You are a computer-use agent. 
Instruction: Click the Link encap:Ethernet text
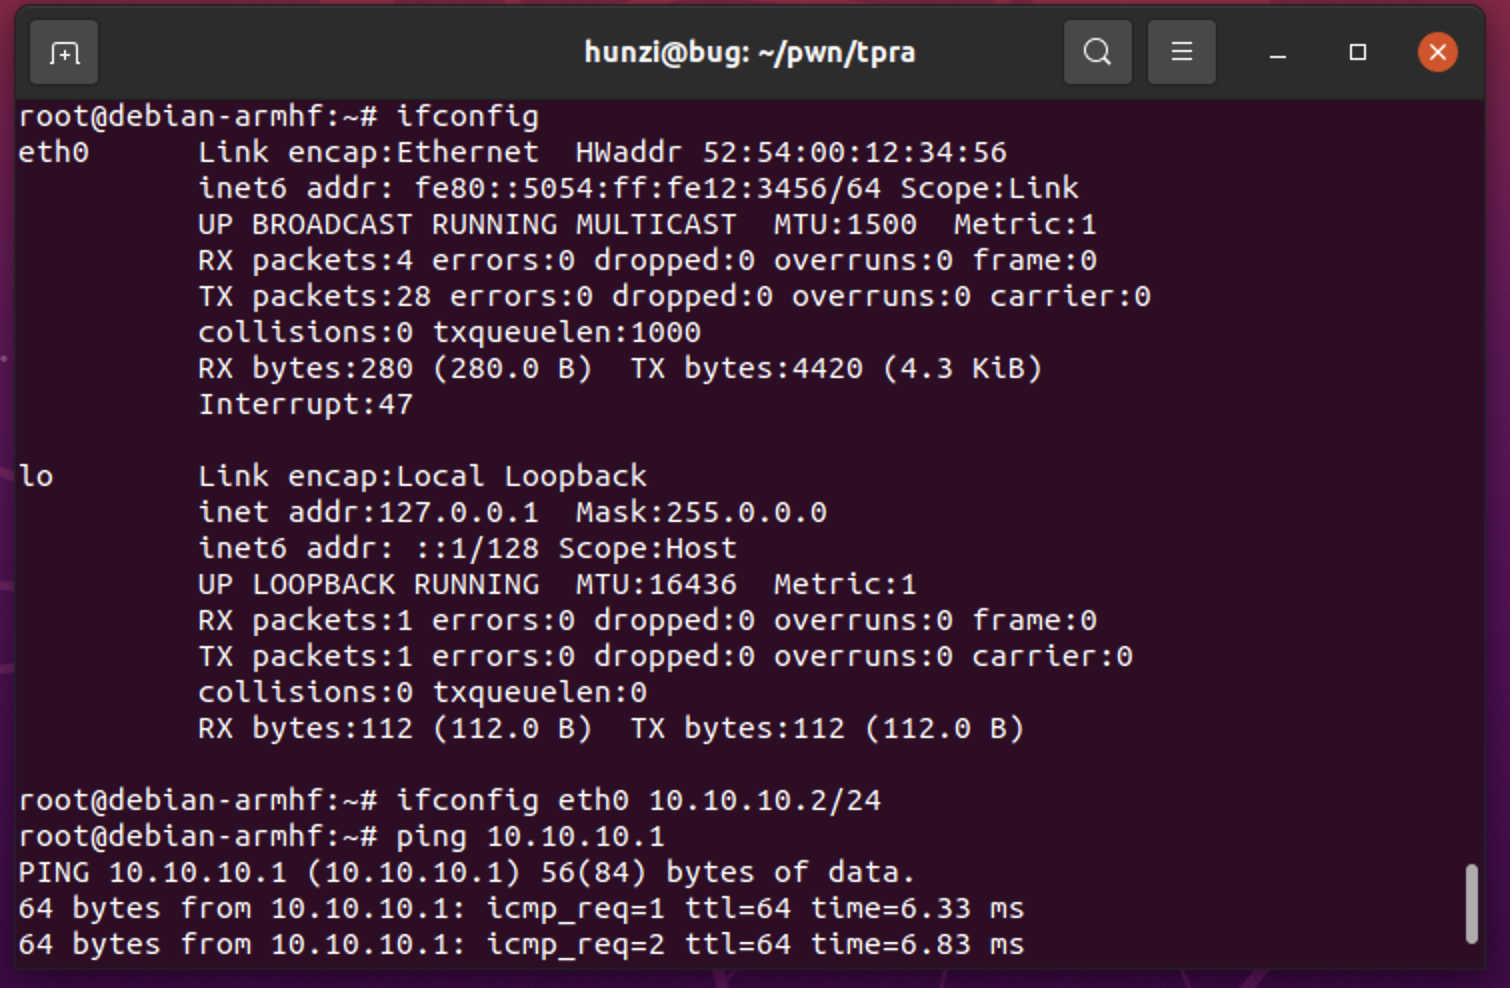pyautogui.click(x=368, y=152)
